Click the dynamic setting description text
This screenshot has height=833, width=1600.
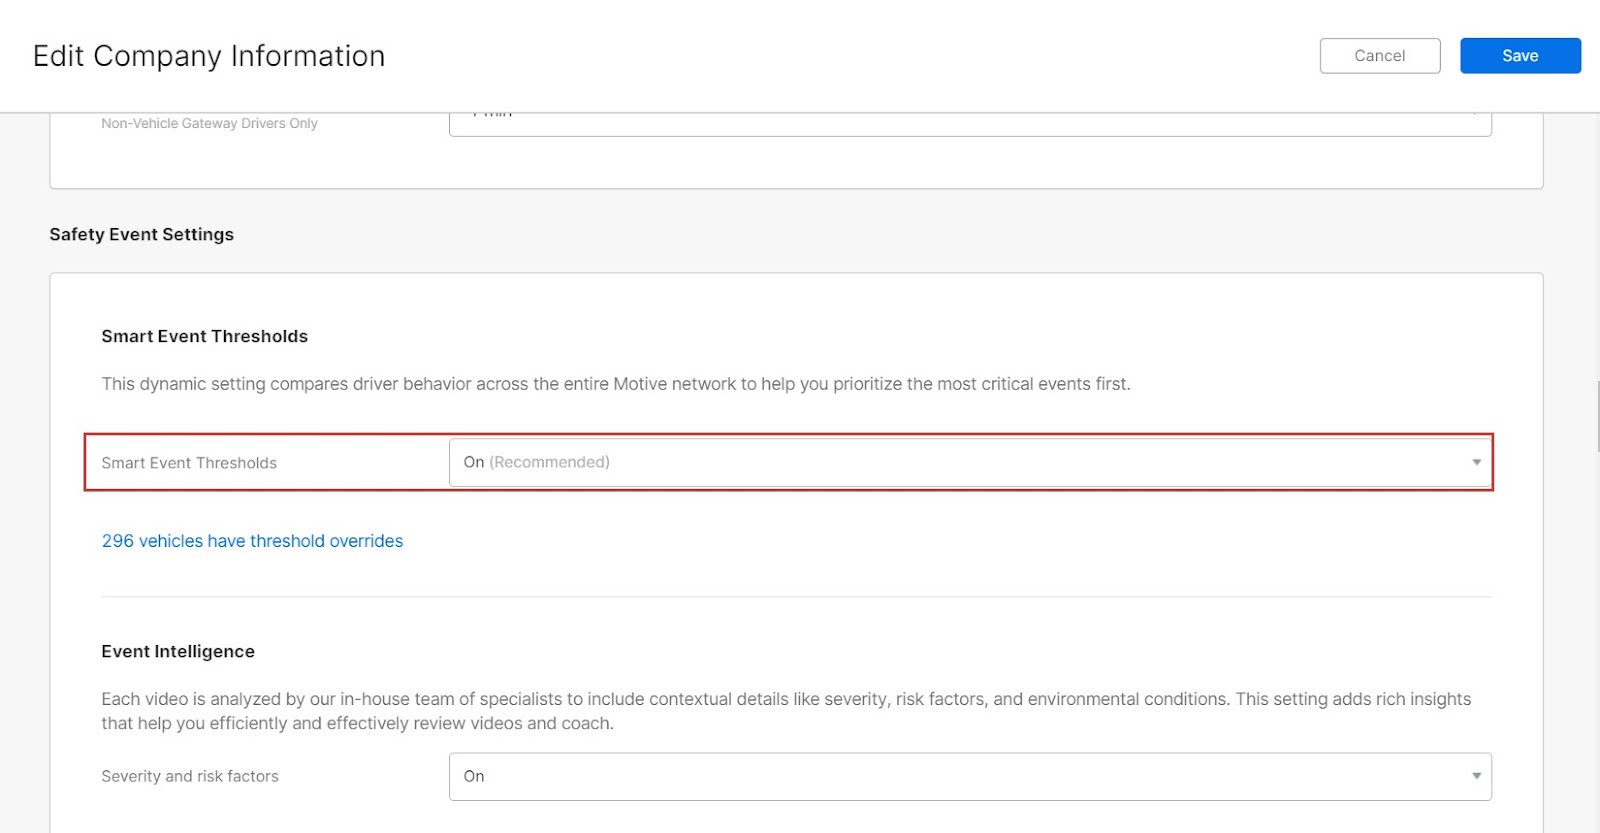coord(616,384)
